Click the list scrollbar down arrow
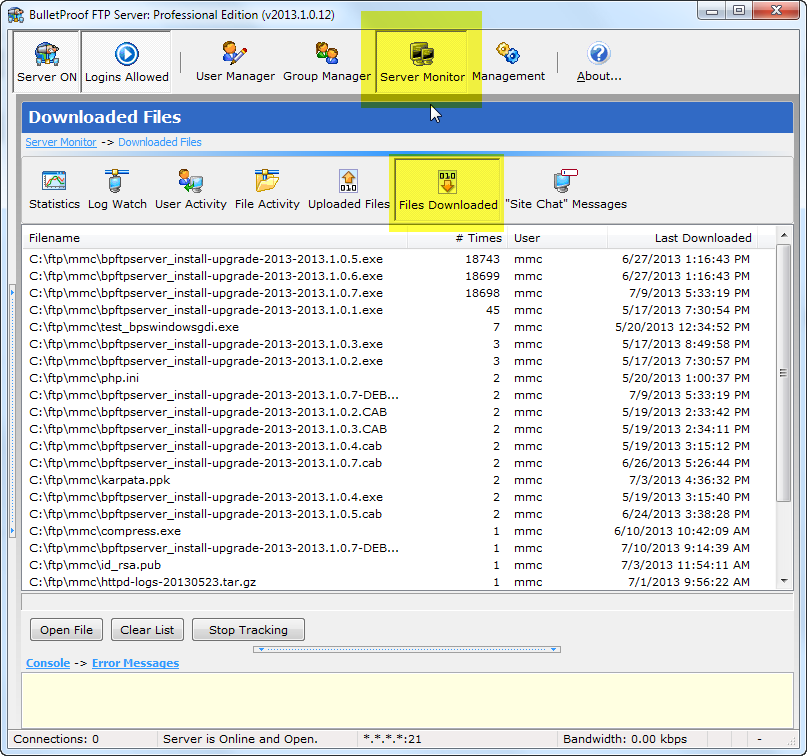807x756 pixels. click(x=784, y=581)
